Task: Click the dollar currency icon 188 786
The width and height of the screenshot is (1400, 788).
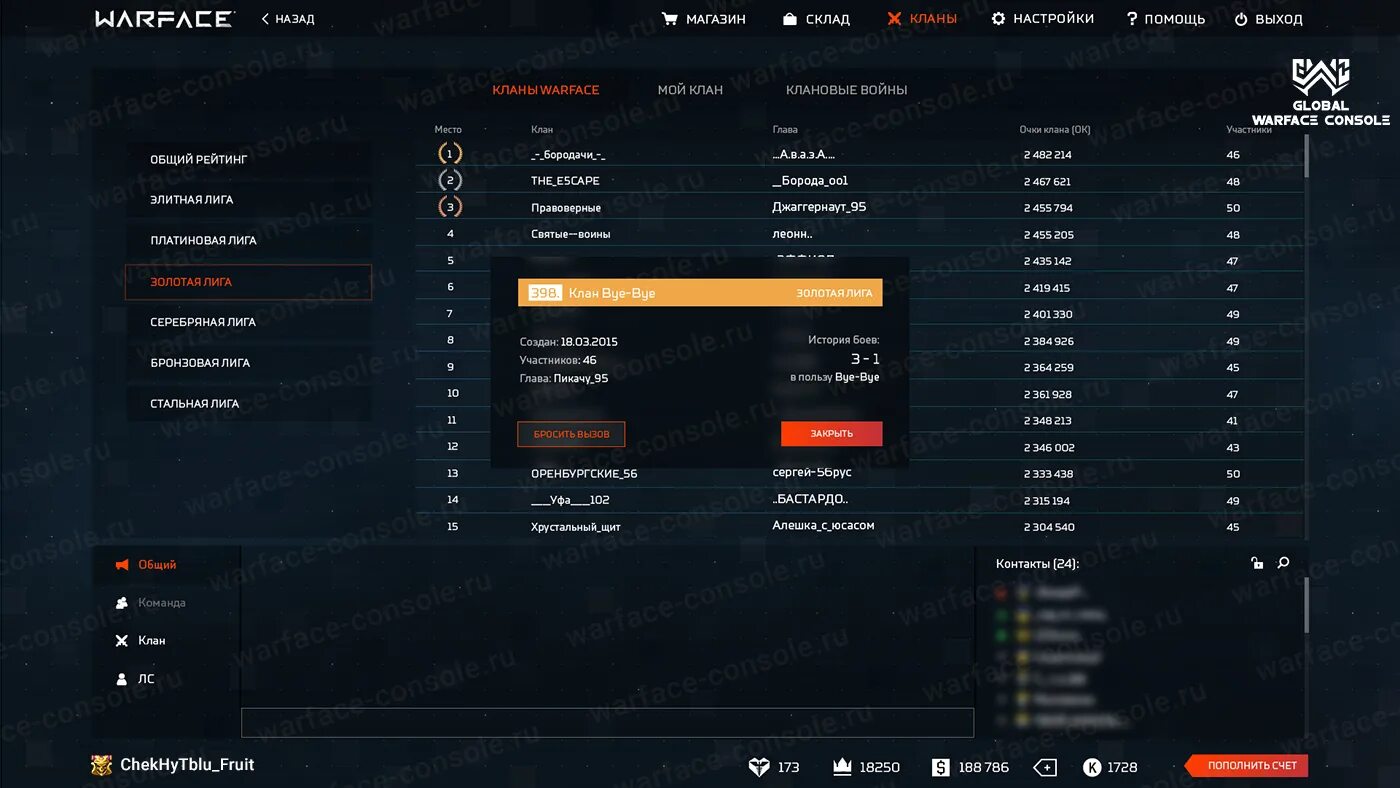Action: click(940, 767)
